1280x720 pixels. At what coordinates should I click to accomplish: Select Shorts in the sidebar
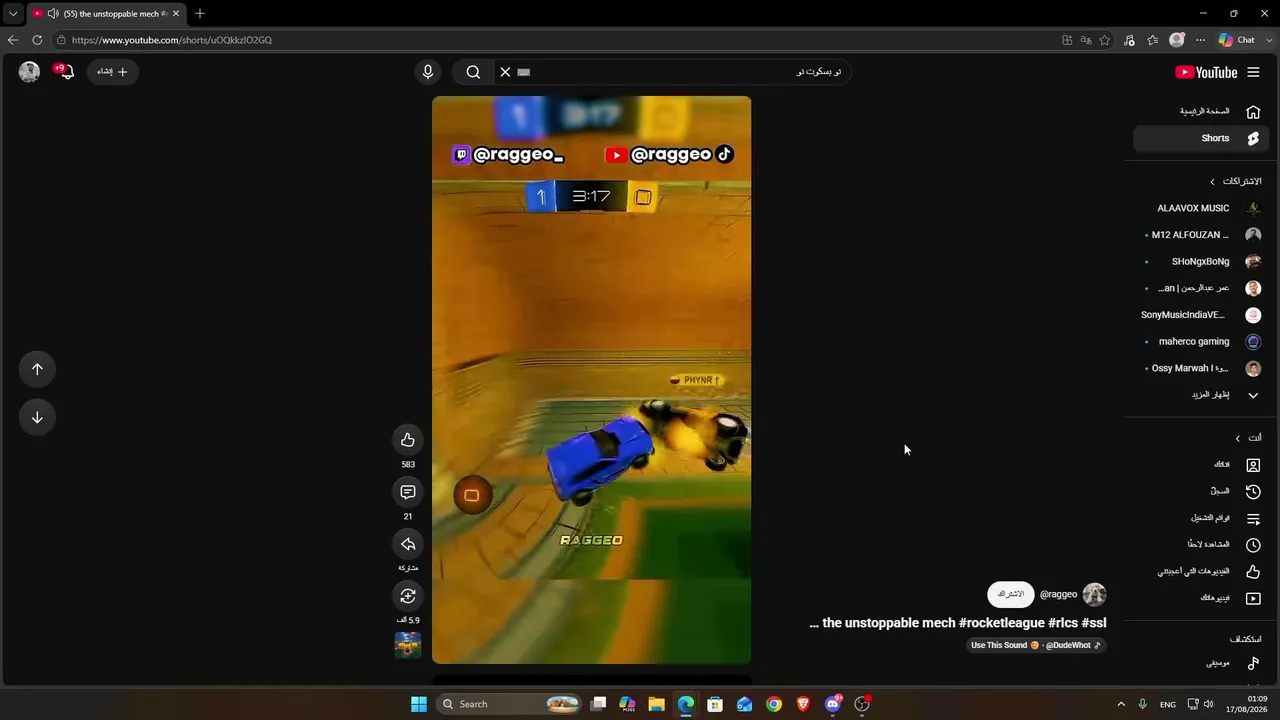coord(1201,138)
